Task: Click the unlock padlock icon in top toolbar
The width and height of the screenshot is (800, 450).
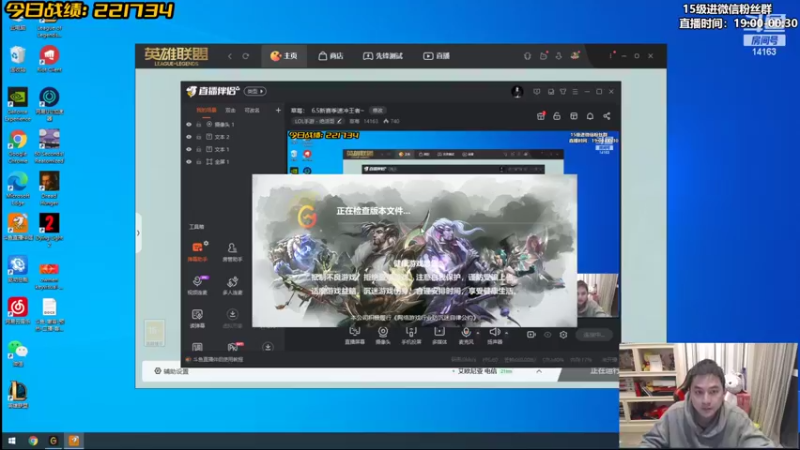Action: 557,116
